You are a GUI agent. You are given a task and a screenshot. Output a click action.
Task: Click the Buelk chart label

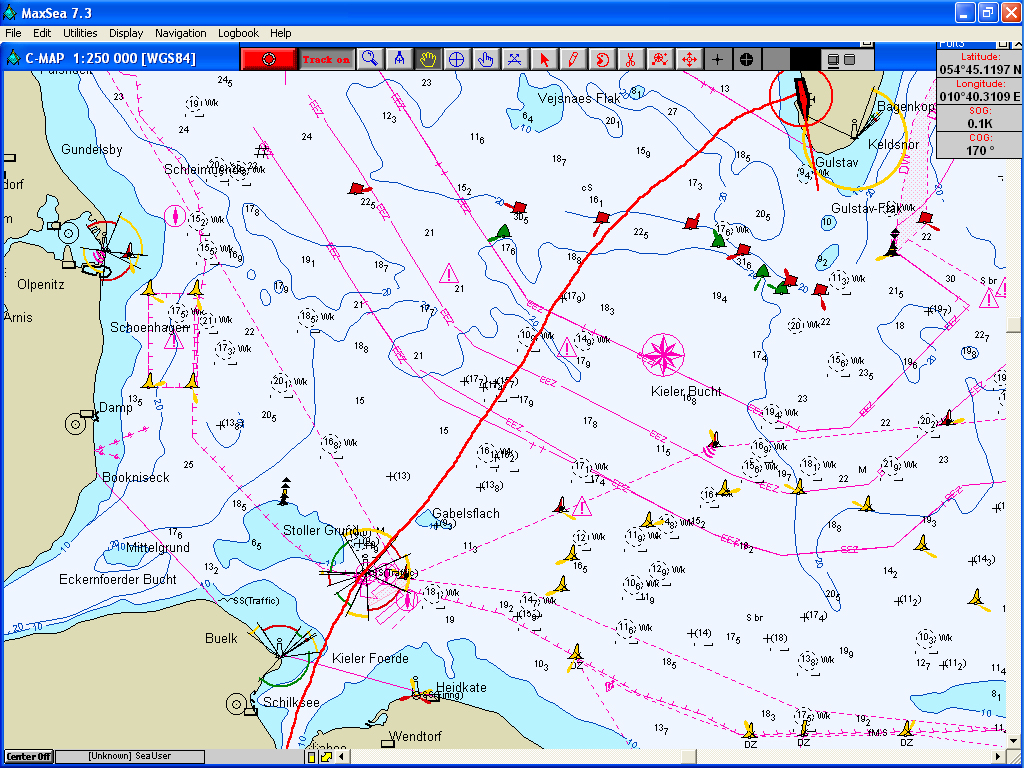[221, 638]
